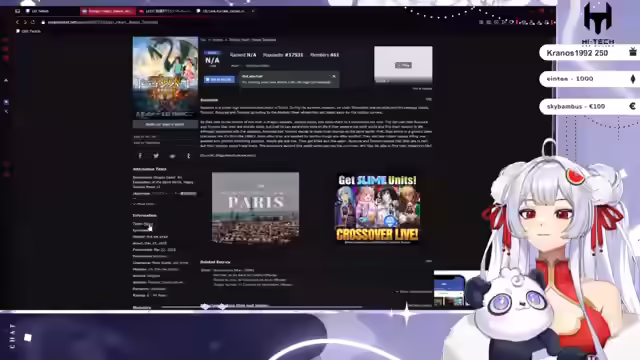640x360 pixels.
Task: Click the padlock icon in address bar
Action: tap(43, 22)
